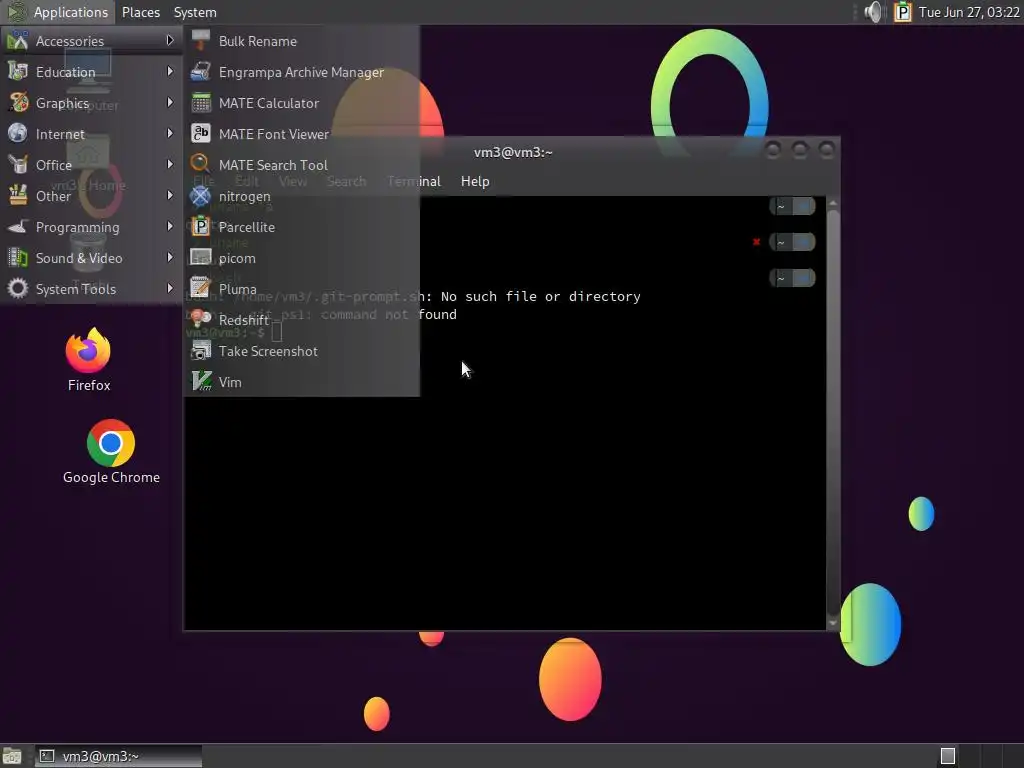Expand the Graphics submenu arrow
Viewport: 1024px width, 768px height.
(170, 103)
